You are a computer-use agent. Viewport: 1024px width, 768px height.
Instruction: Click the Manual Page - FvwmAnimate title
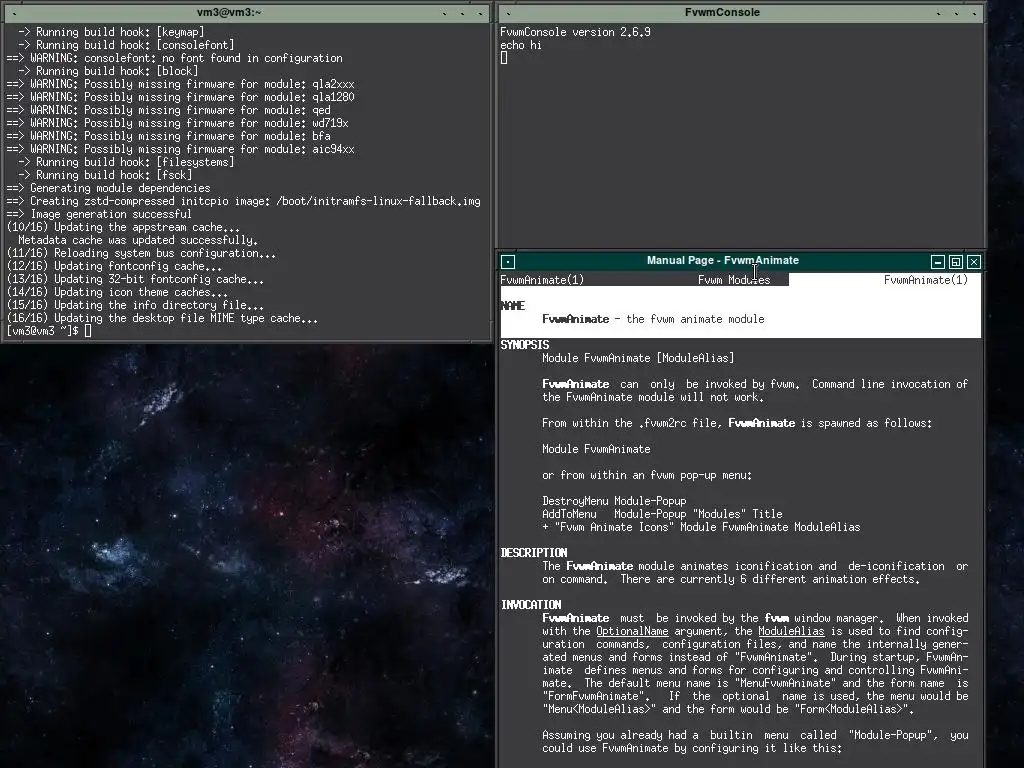tap(722, 261)
